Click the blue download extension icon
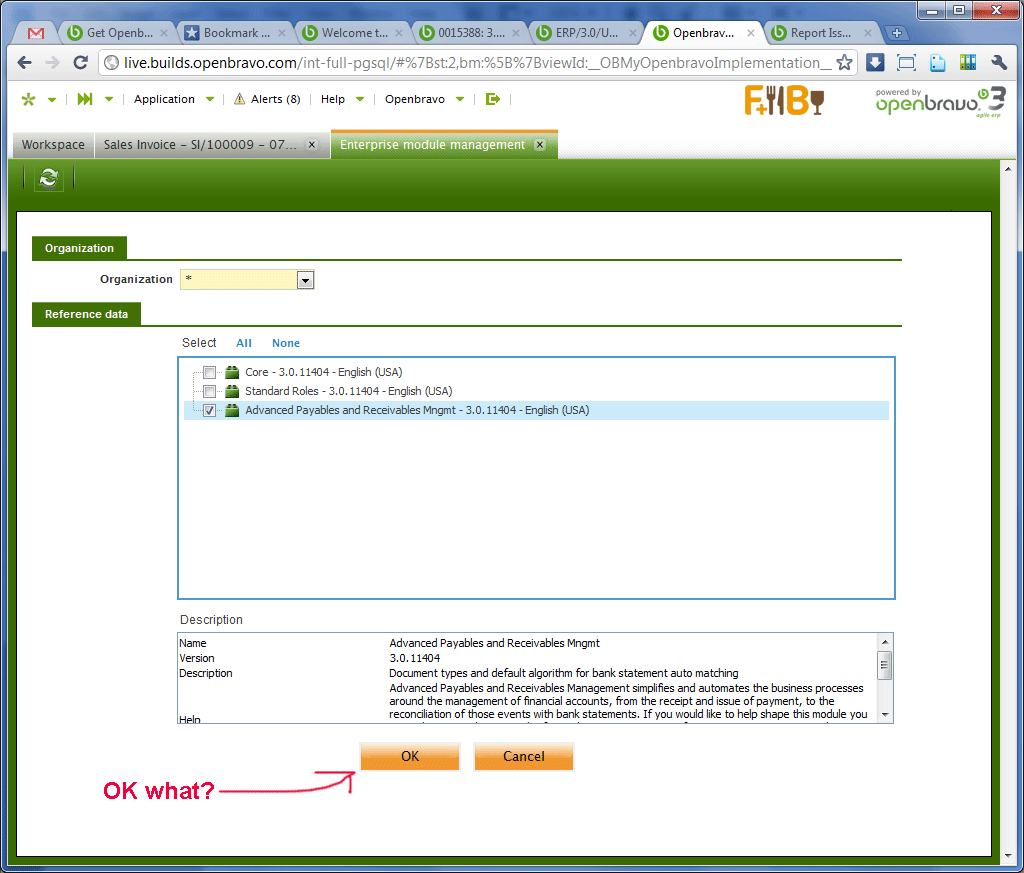 point(875,63)
